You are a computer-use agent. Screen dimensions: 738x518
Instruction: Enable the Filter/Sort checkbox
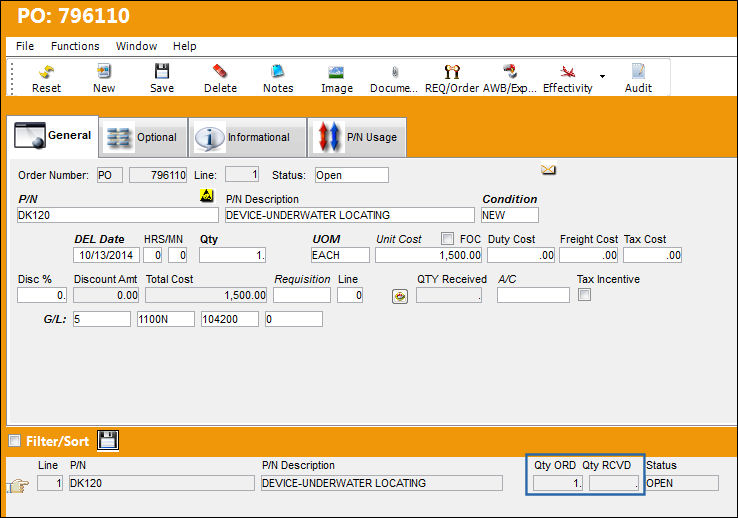tap(15, 441)
